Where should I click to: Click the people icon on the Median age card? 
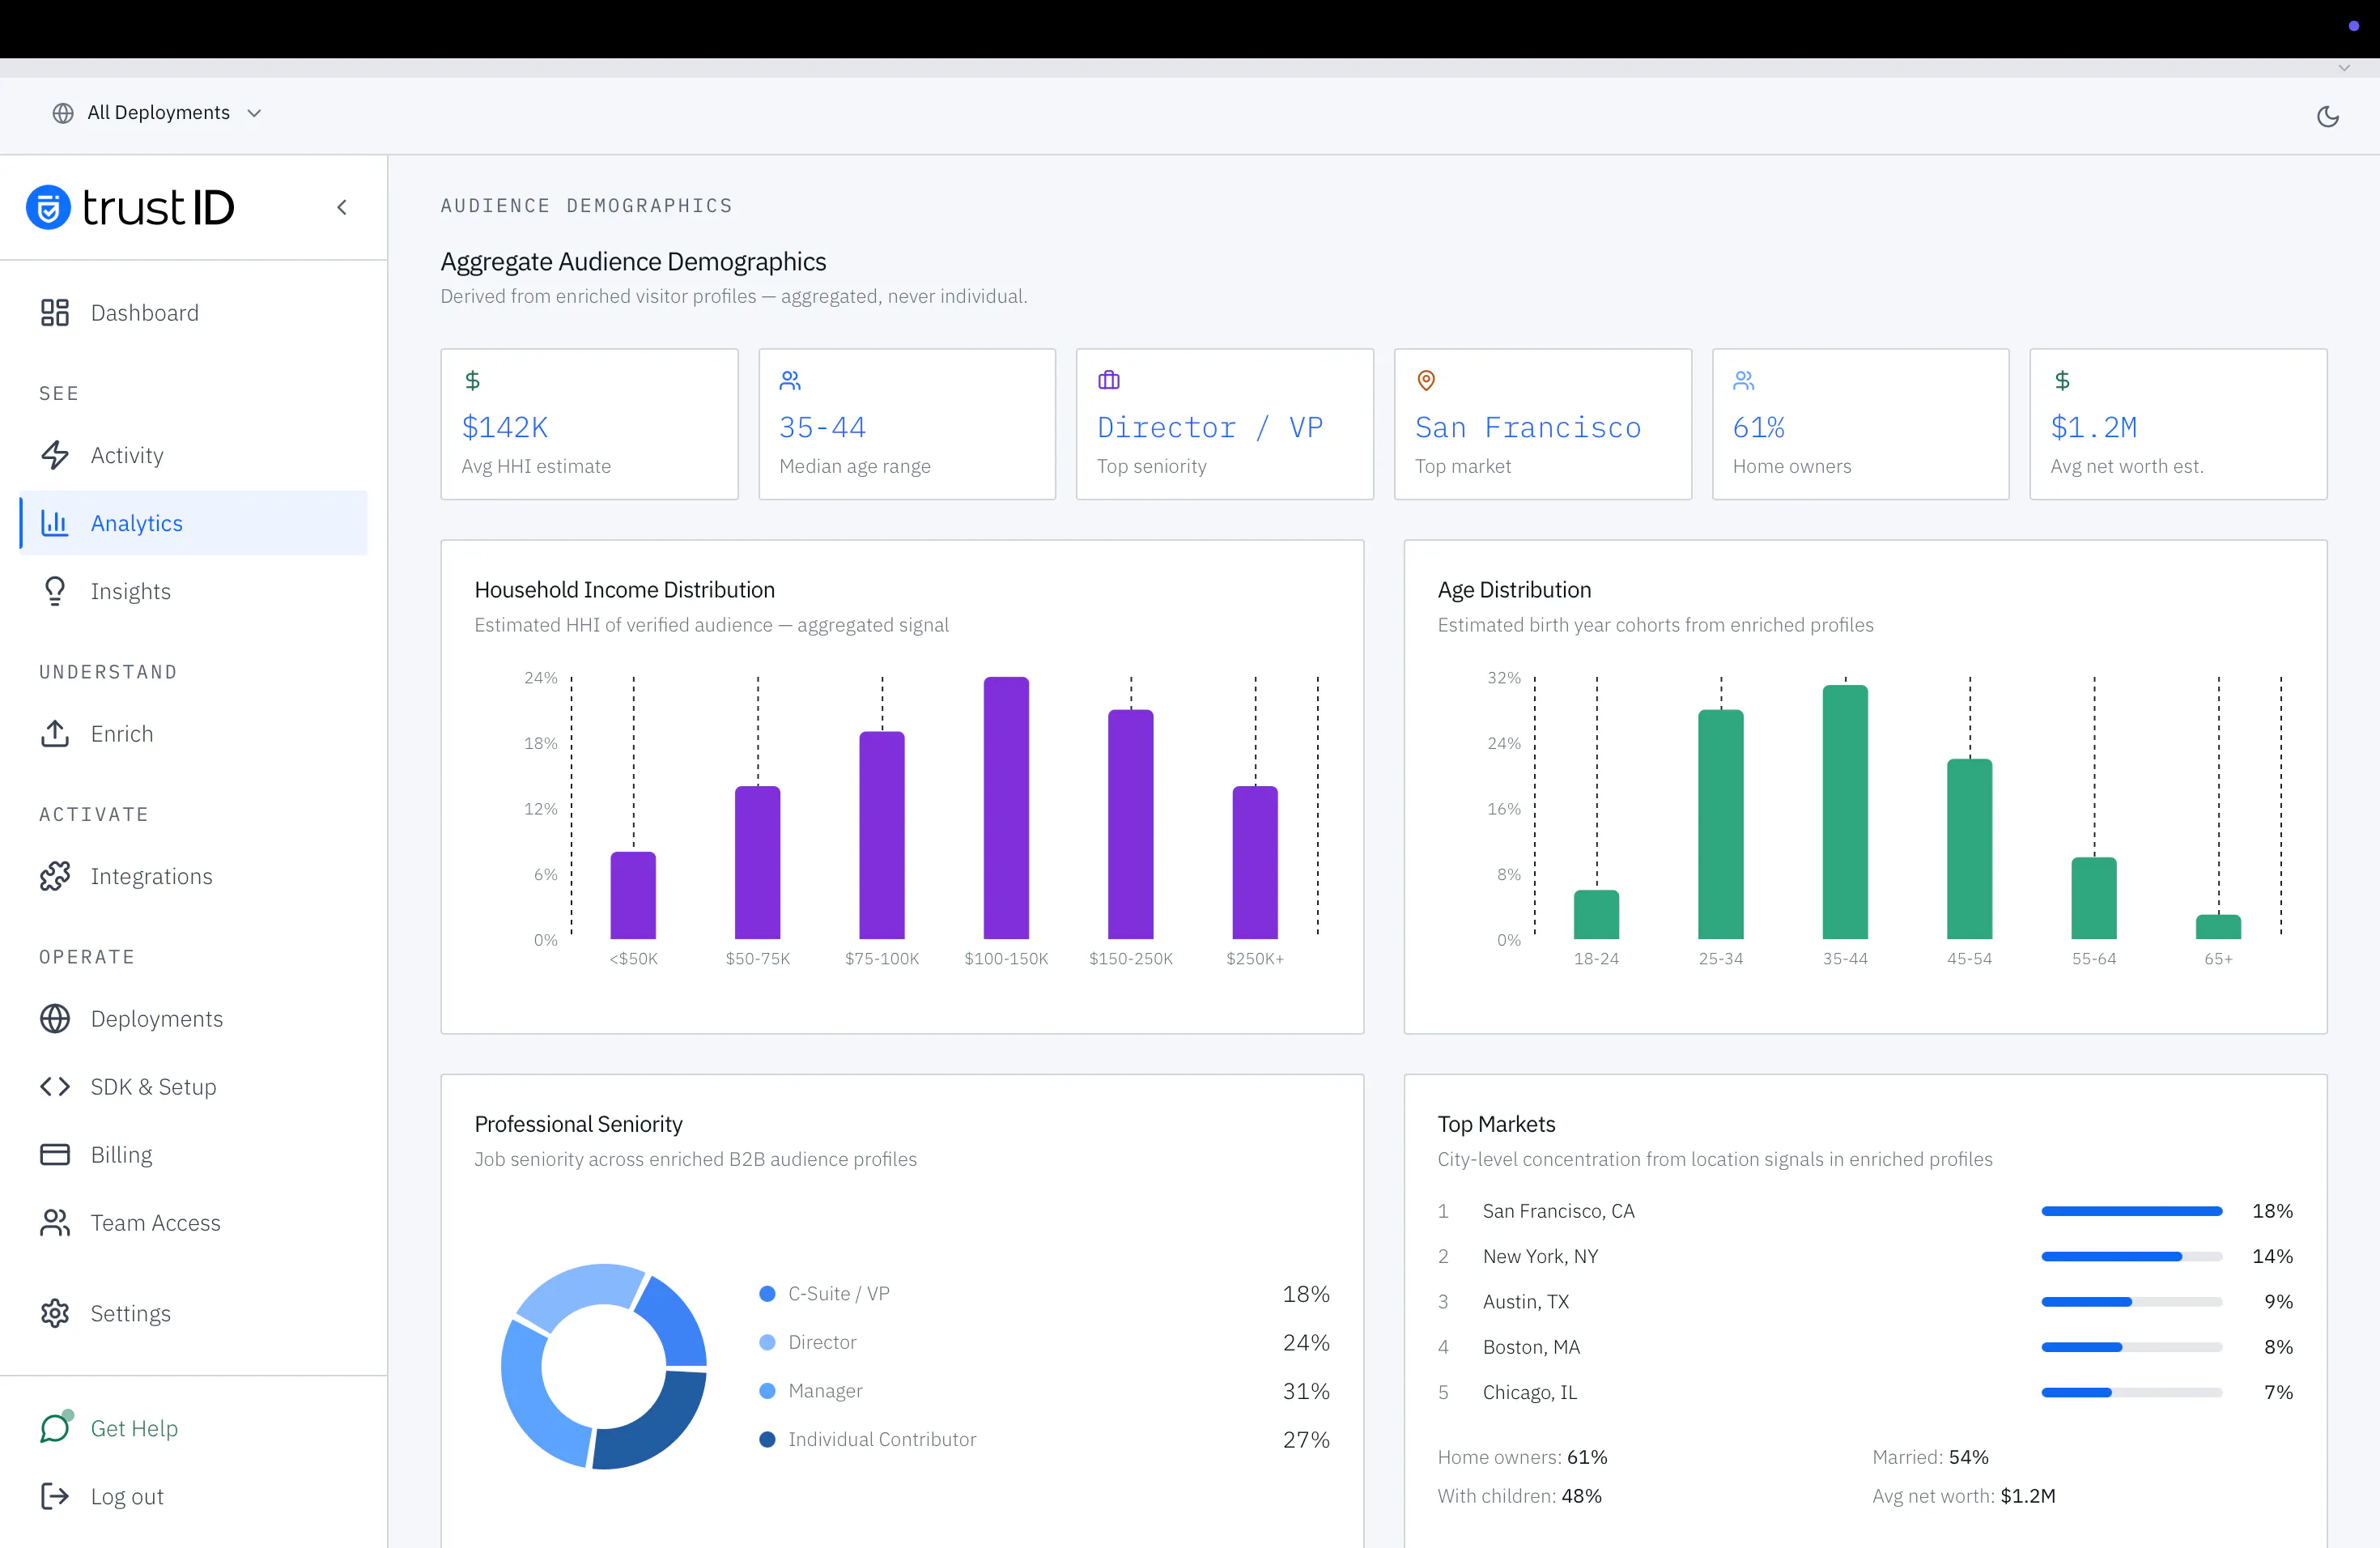(x=790, y=380)
